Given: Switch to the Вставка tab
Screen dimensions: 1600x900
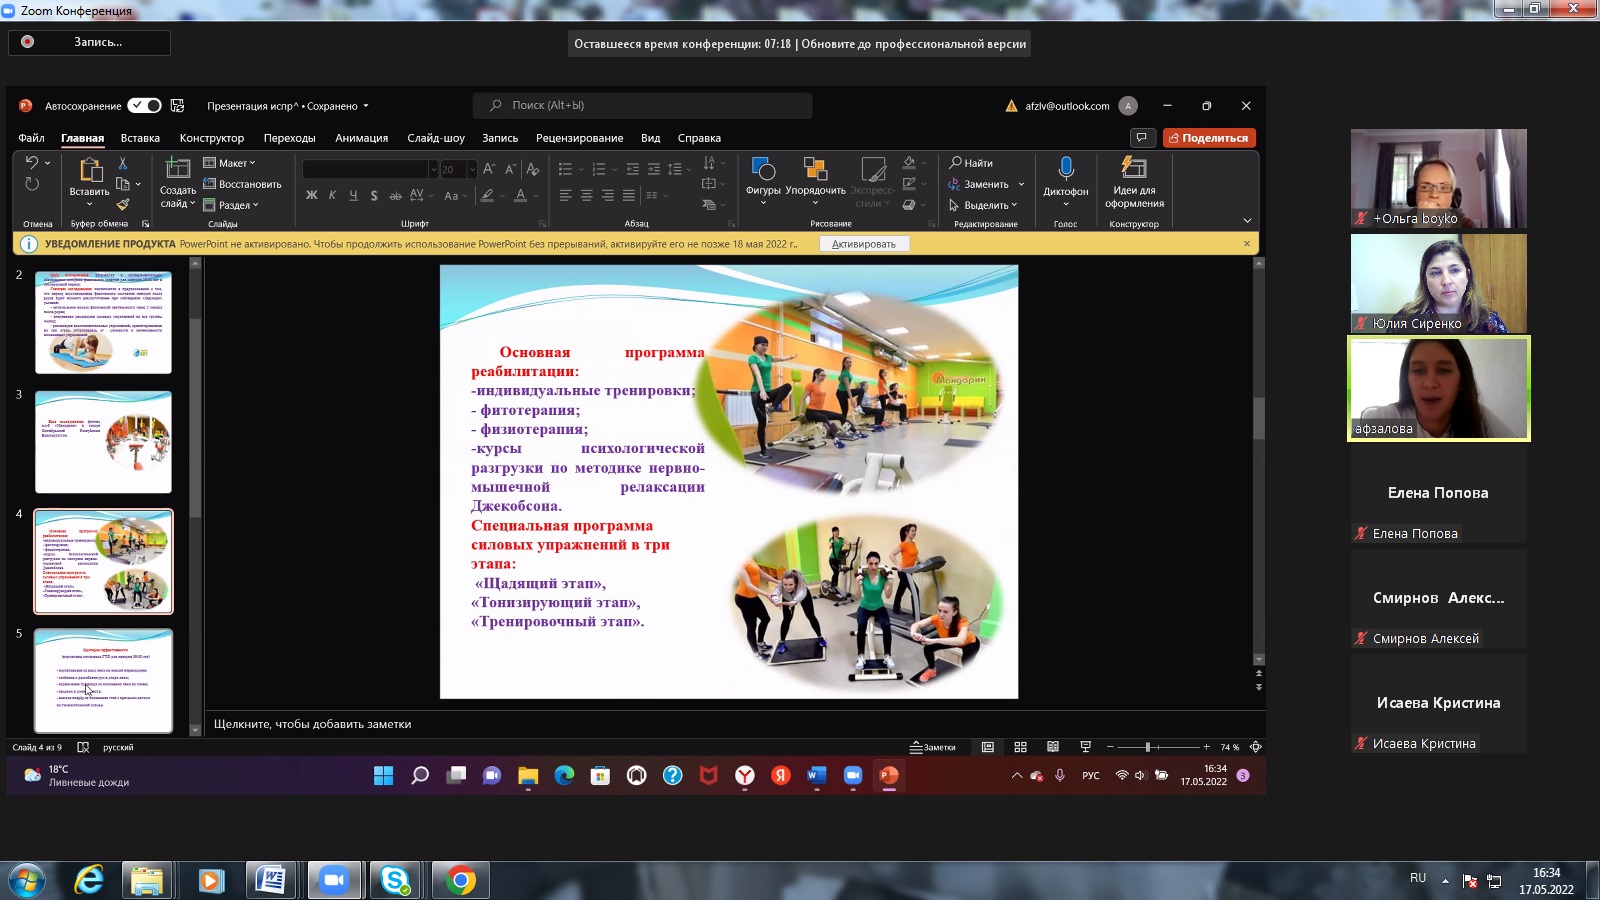Looking at the screenshot, I should tap(140, 138).
